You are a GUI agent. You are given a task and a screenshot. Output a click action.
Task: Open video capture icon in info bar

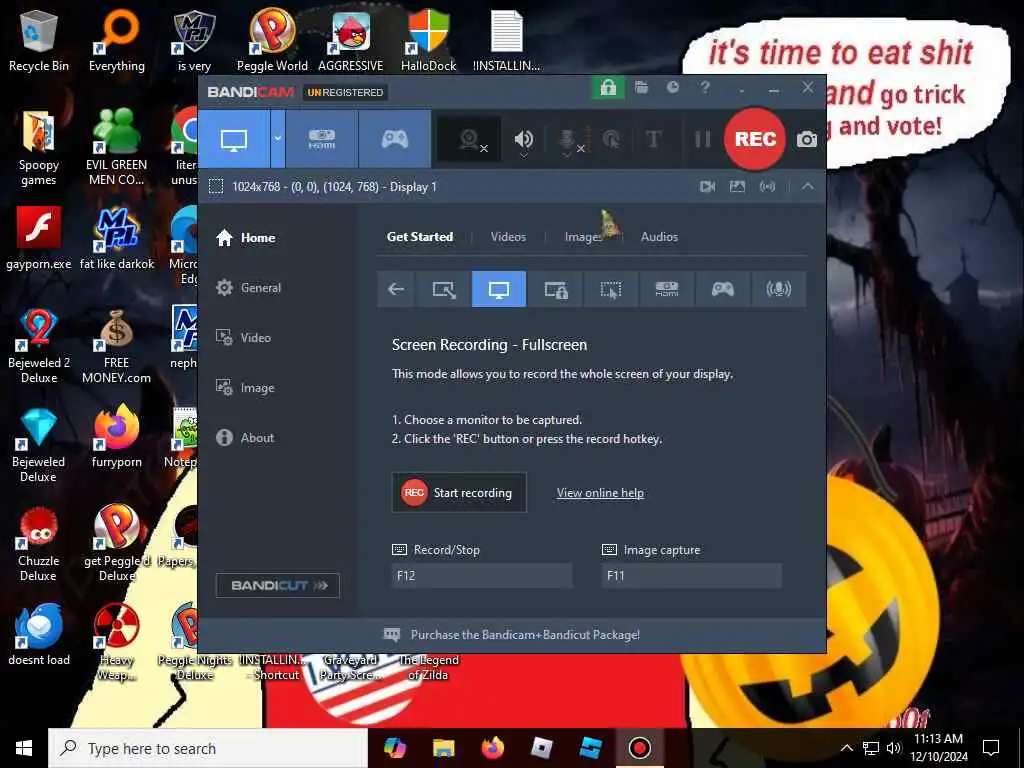[707, 187]
